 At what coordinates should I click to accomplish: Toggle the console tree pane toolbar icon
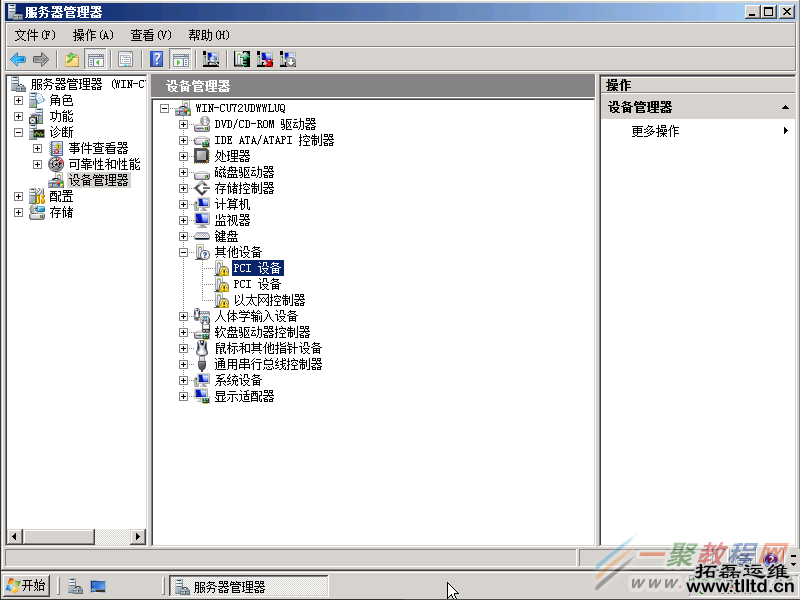coord(96,58)
